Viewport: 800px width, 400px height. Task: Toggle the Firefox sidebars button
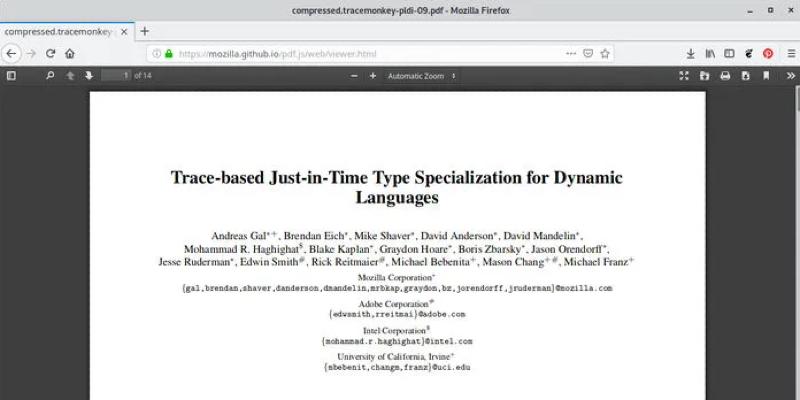point(729,53)
